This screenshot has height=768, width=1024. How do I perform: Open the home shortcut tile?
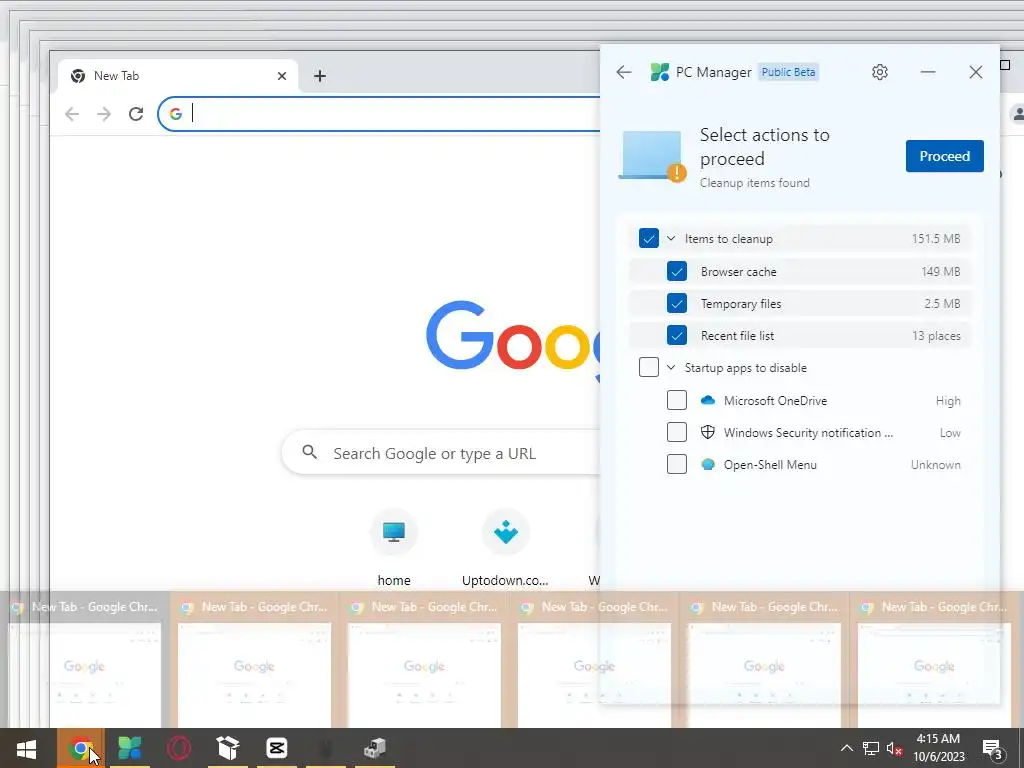click(x=394, y=547)
